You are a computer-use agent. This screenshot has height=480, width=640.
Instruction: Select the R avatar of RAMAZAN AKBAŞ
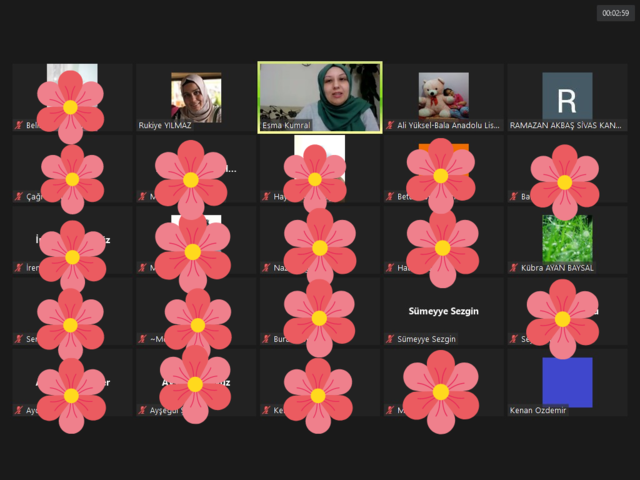pyautogui.click(x=567, y=96)
